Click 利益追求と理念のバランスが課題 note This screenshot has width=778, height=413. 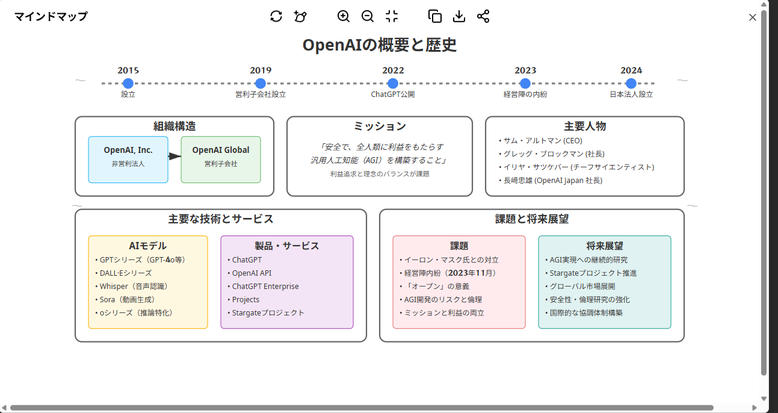(x=380, y=174)
